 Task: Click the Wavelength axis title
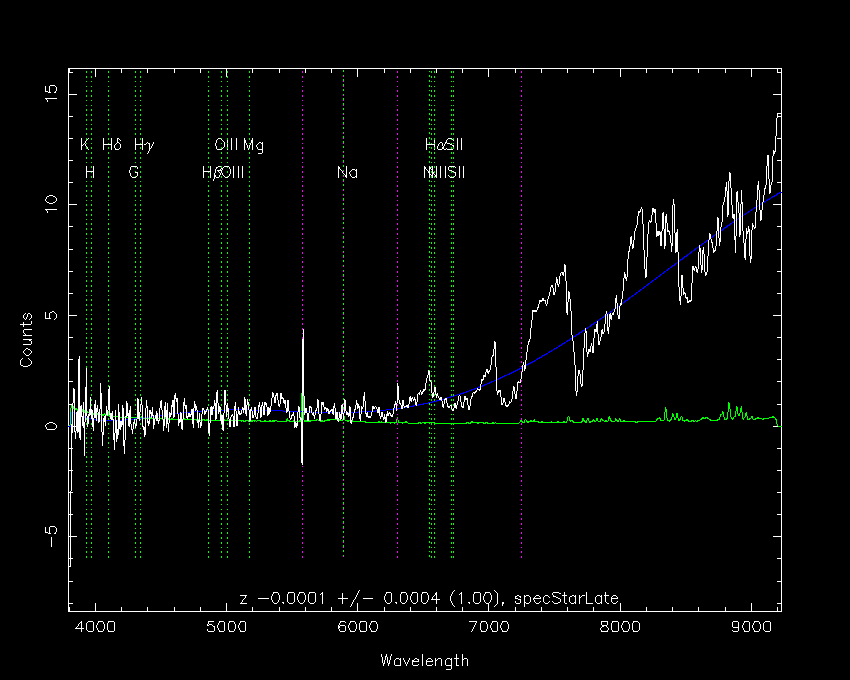[x=424, y=660]
